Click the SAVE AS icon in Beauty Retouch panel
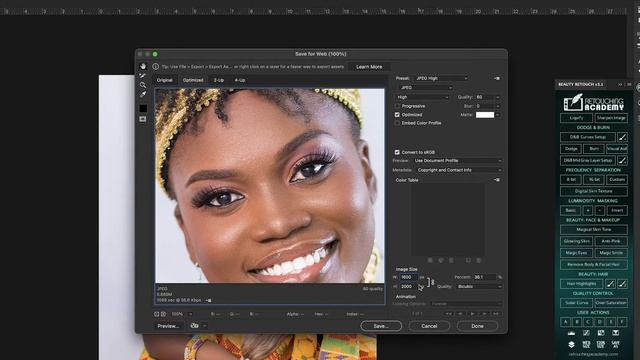640x360 pixels. click(x=616, y=344)
